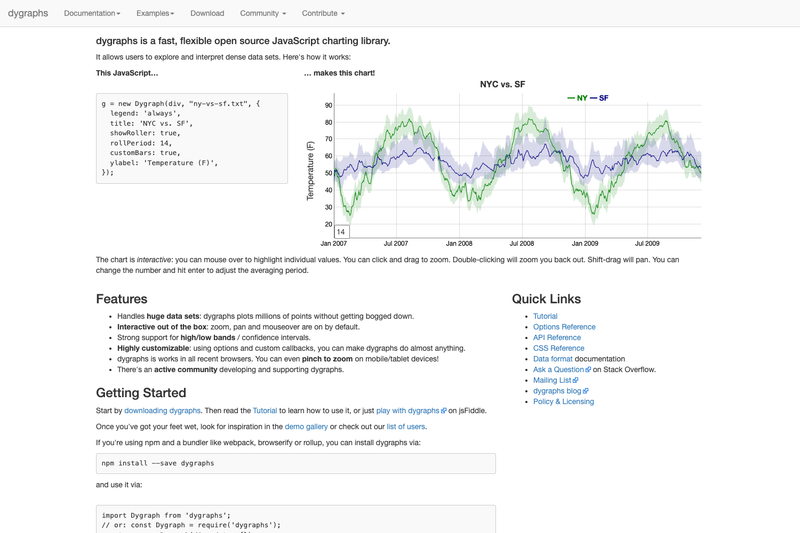Open the Tutorial link in Getting Started

[x=265, y=411]
